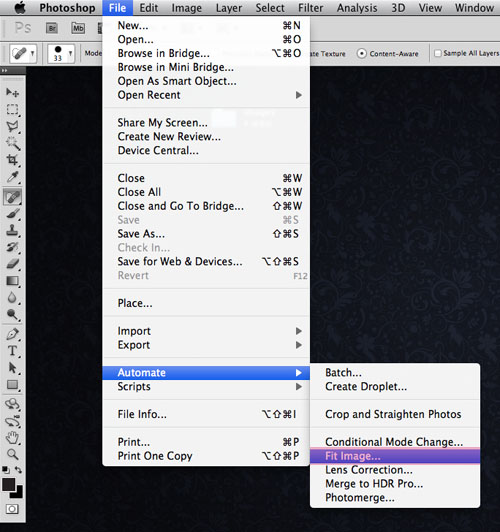Choose File Info from File menu
Viewport: 500px width, 532px height.
(x=206, y=414)
